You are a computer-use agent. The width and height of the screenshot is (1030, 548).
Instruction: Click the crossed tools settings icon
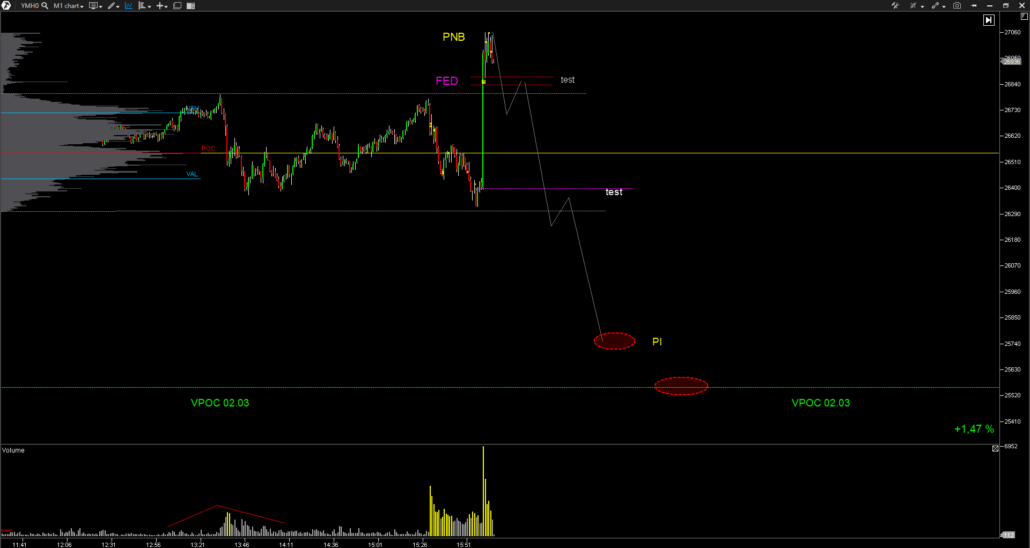pos(895,5)
